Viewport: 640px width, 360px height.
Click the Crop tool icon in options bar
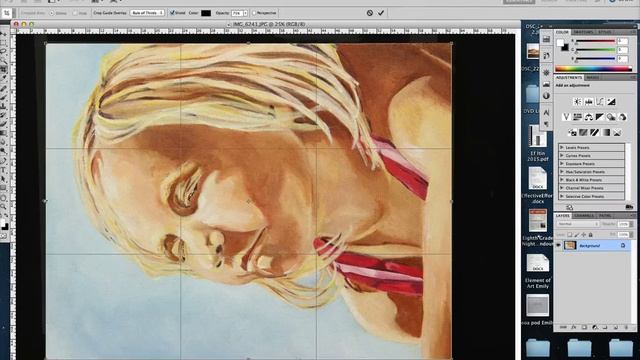7,13
